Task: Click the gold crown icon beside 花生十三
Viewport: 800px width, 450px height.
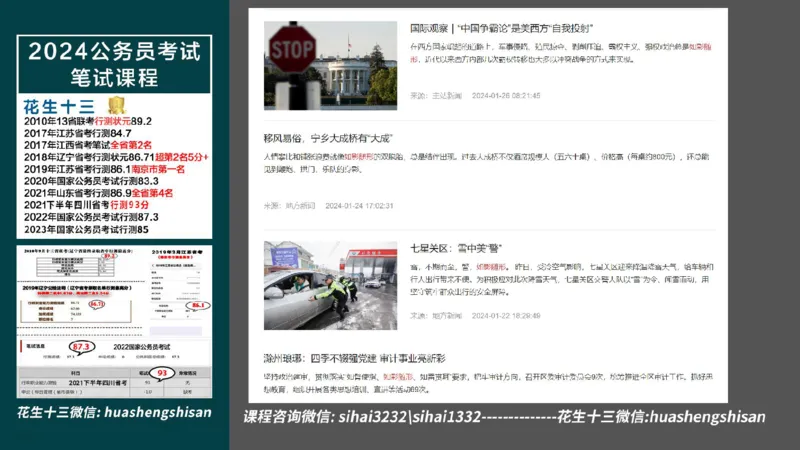Action: point(116,105)
